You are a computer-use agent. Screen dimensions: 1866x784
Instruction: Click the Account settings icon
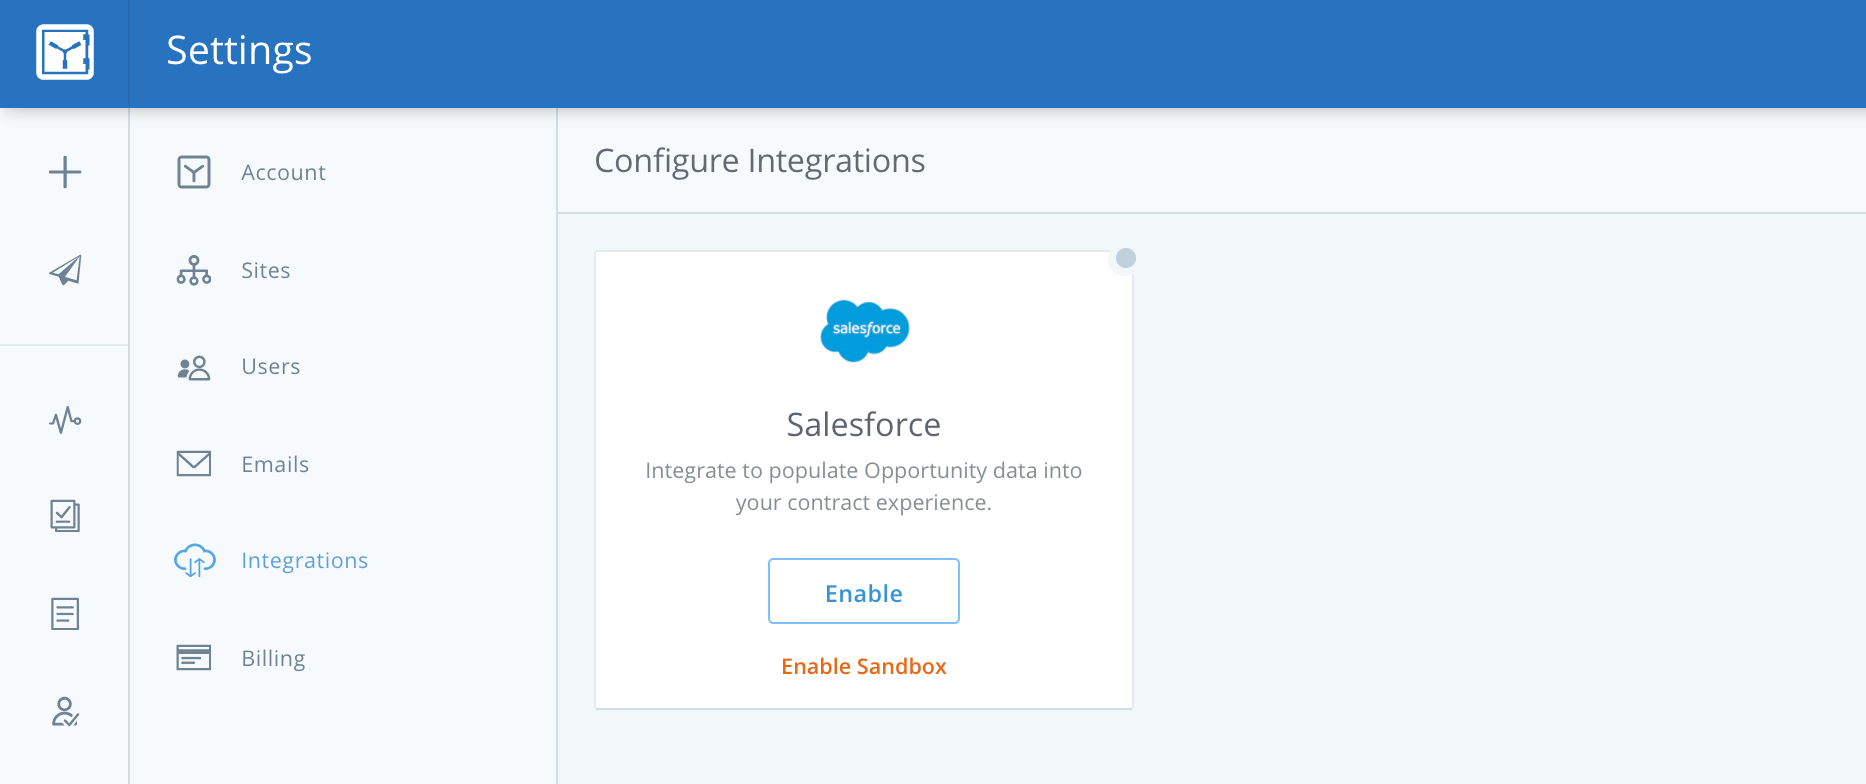click(194, 172)
